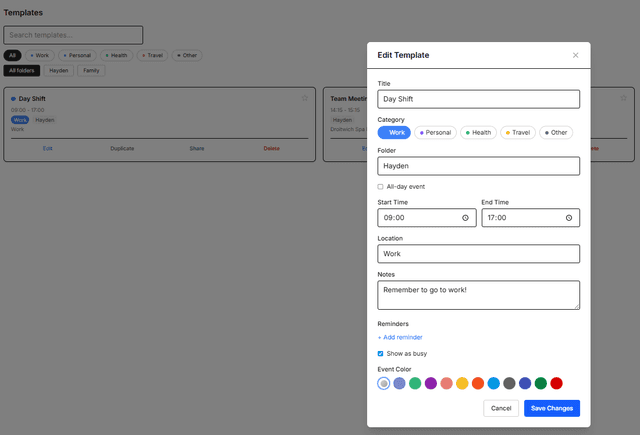This screenshot has height=435, width=640.
Task: Filter templates by Health category
Action: click(116, 55)
